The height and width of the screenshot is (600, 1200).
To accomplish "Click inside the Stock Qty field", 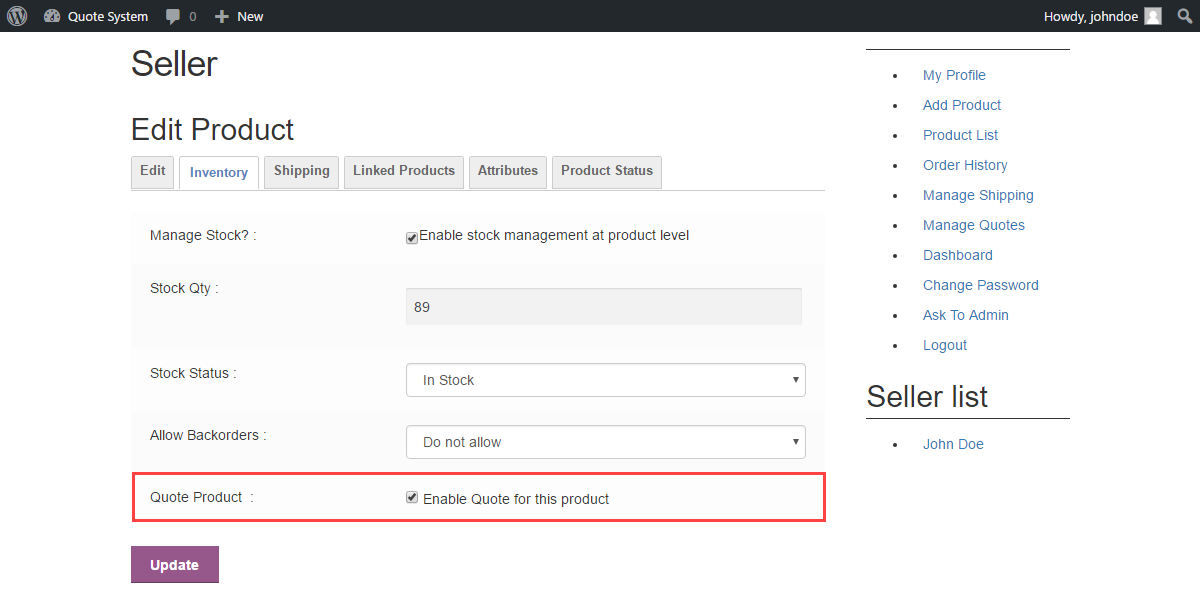I will 603,306.
